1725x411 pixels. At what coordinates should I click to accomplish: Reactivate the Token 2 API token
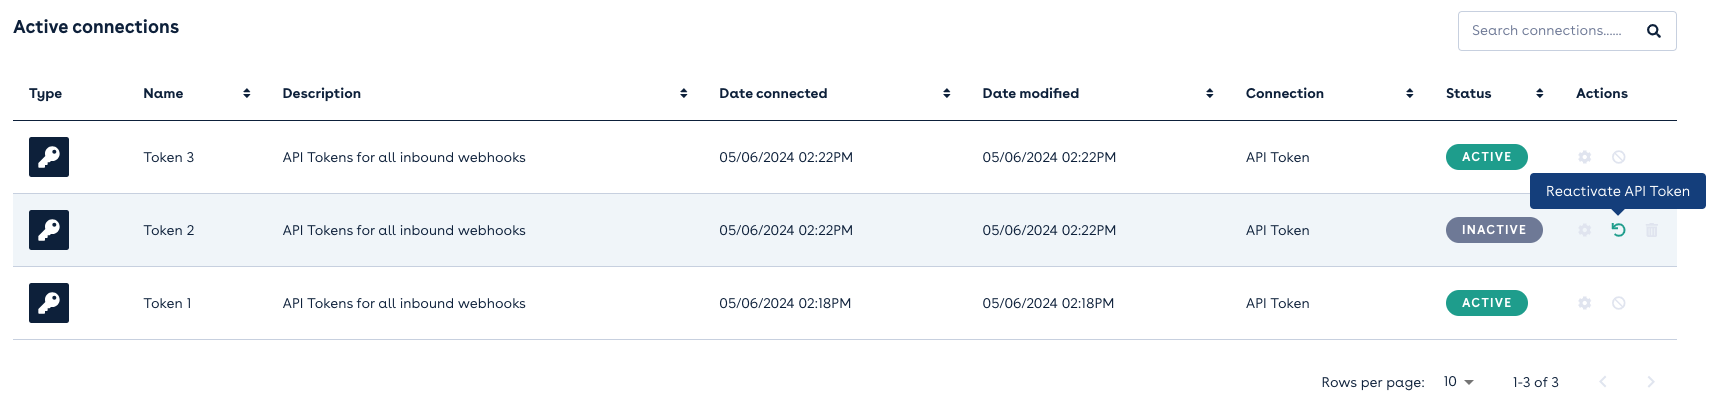tap(1618, 230)
